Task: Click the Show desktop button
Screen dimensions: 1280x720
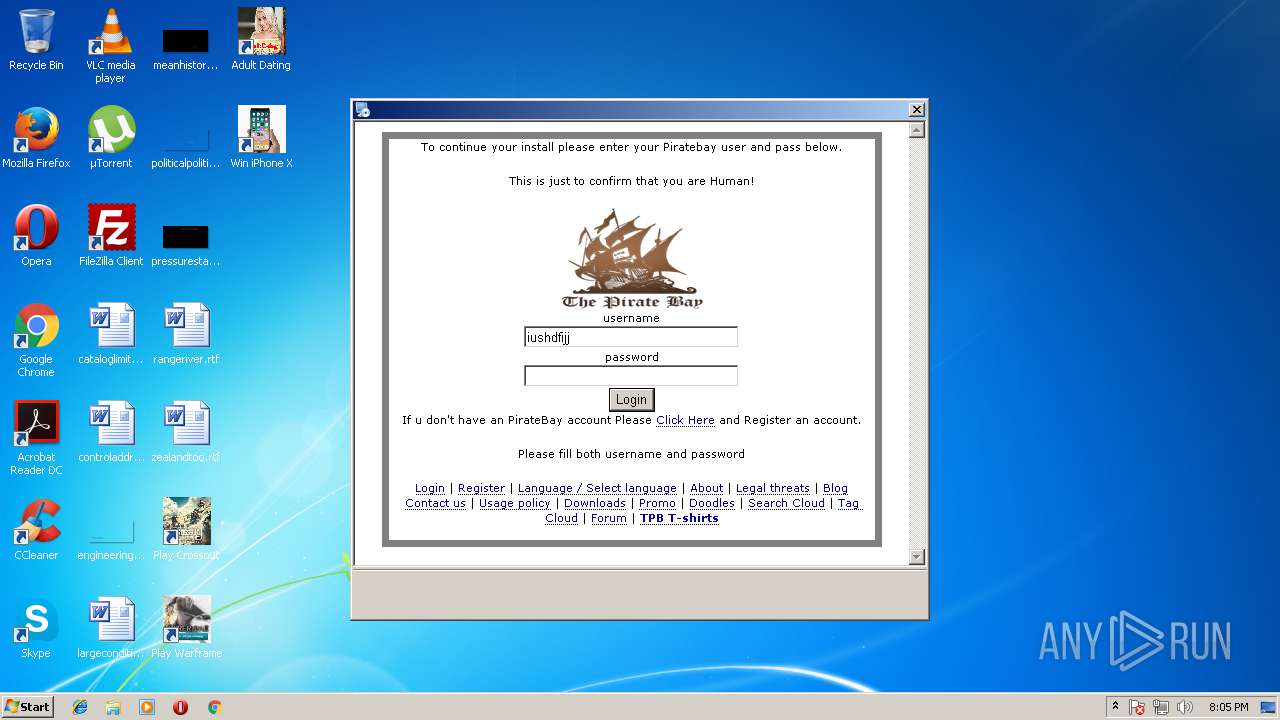Action: 1268,707
